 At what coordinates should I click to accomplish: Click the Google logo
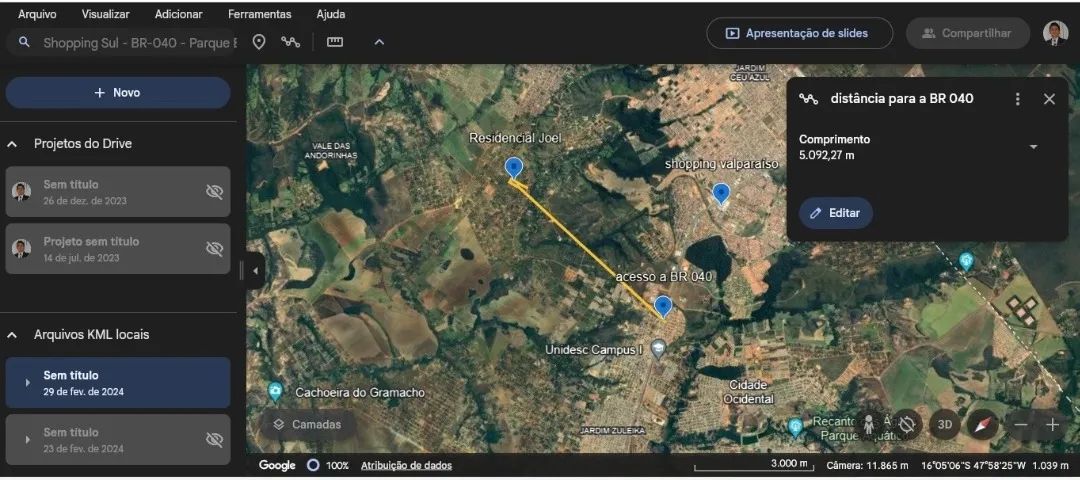[277, 466]
